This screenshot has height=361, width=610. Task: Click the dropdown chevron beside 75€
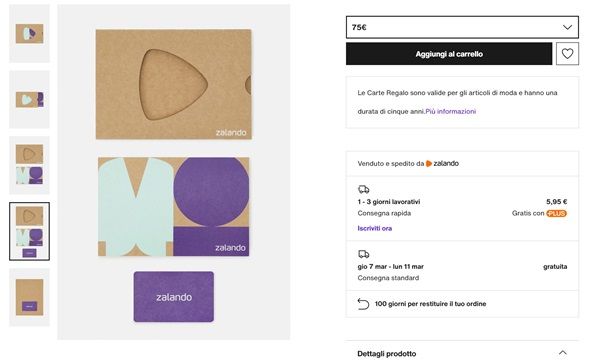coord(567,27)
